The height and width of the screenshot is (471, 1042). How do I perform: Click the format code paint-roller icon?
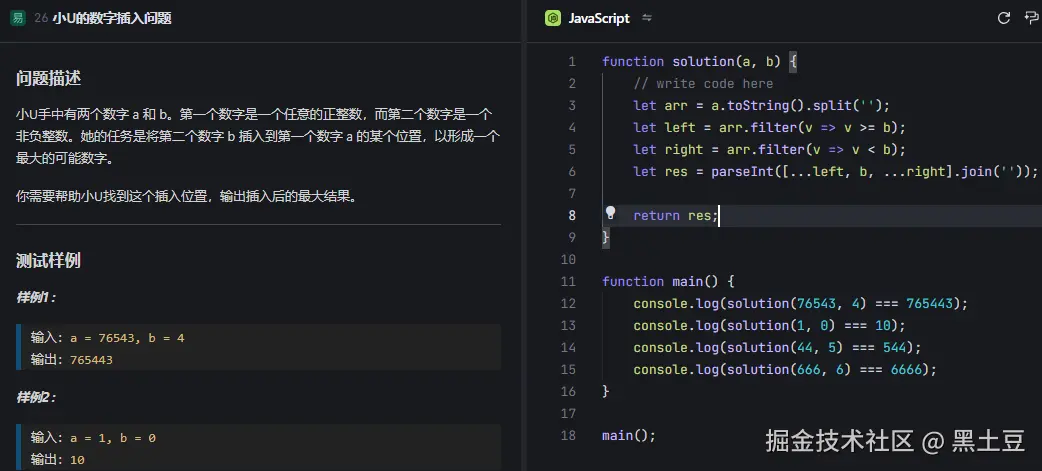tap(1033, 18)
